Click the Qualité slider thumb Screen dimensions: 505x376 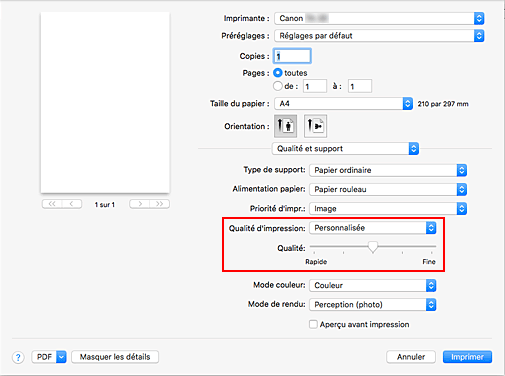pyautogui.click(x=373, y=247)
